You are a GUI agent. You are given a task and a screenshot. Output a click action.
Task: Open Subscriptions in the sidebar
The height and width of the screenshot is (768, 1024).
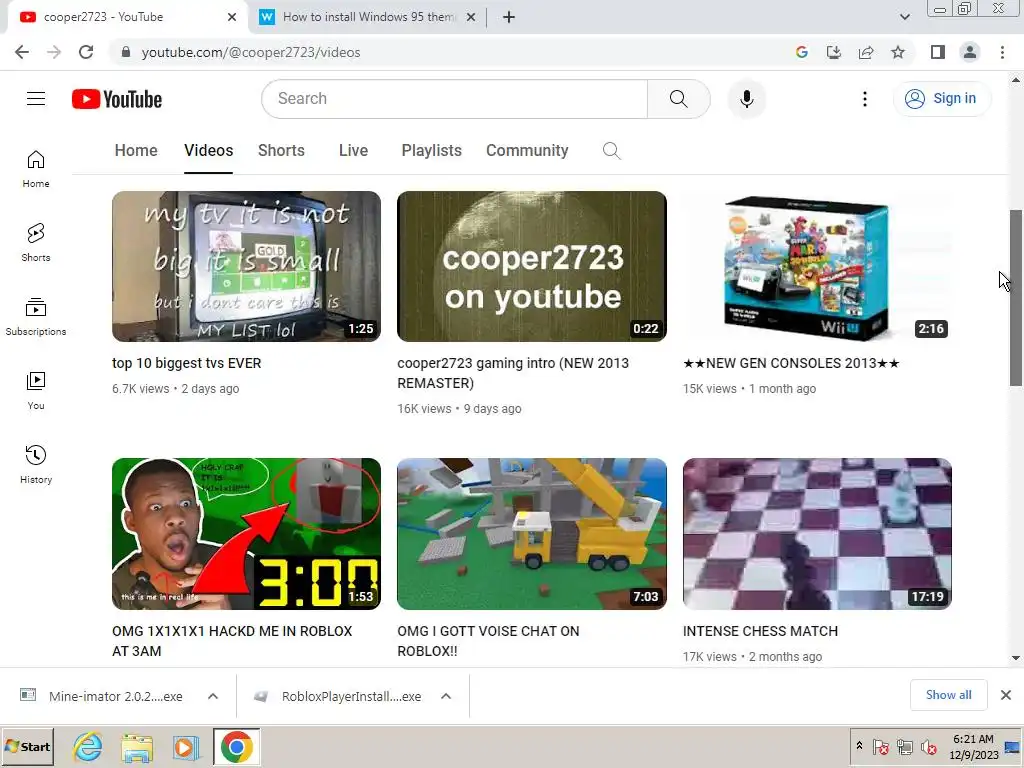[36, 317]
